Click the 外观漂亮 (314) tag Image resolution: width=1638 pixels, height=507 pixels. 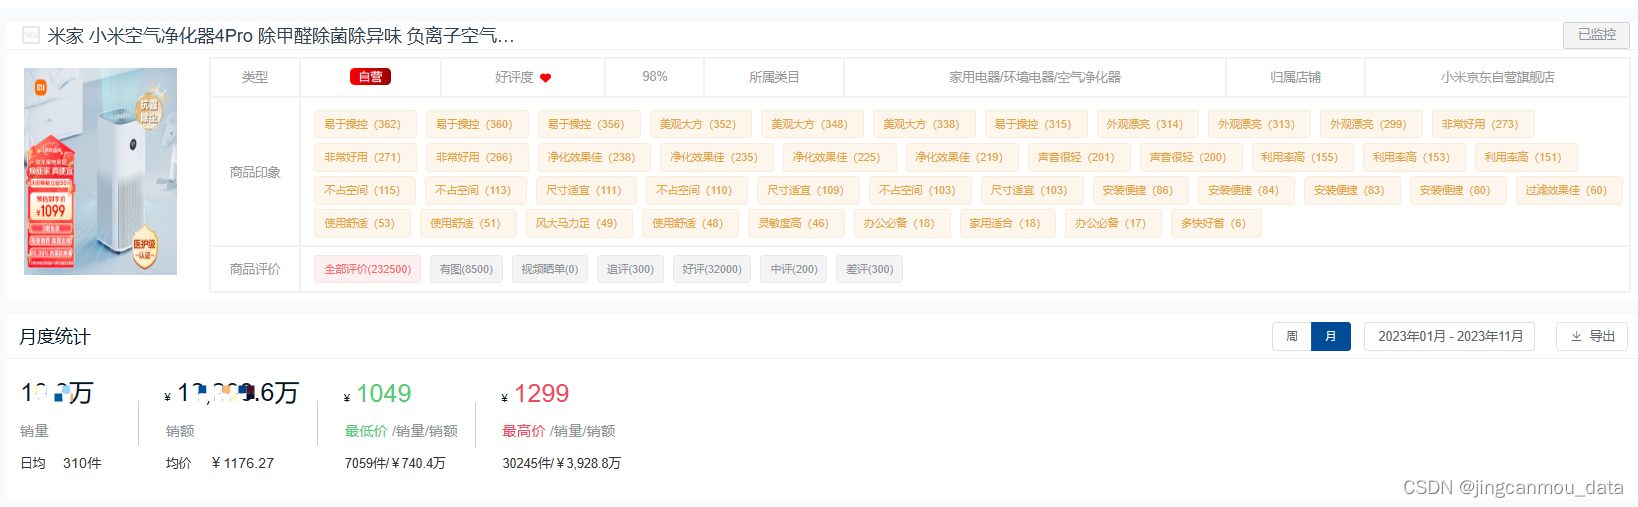1147,124
